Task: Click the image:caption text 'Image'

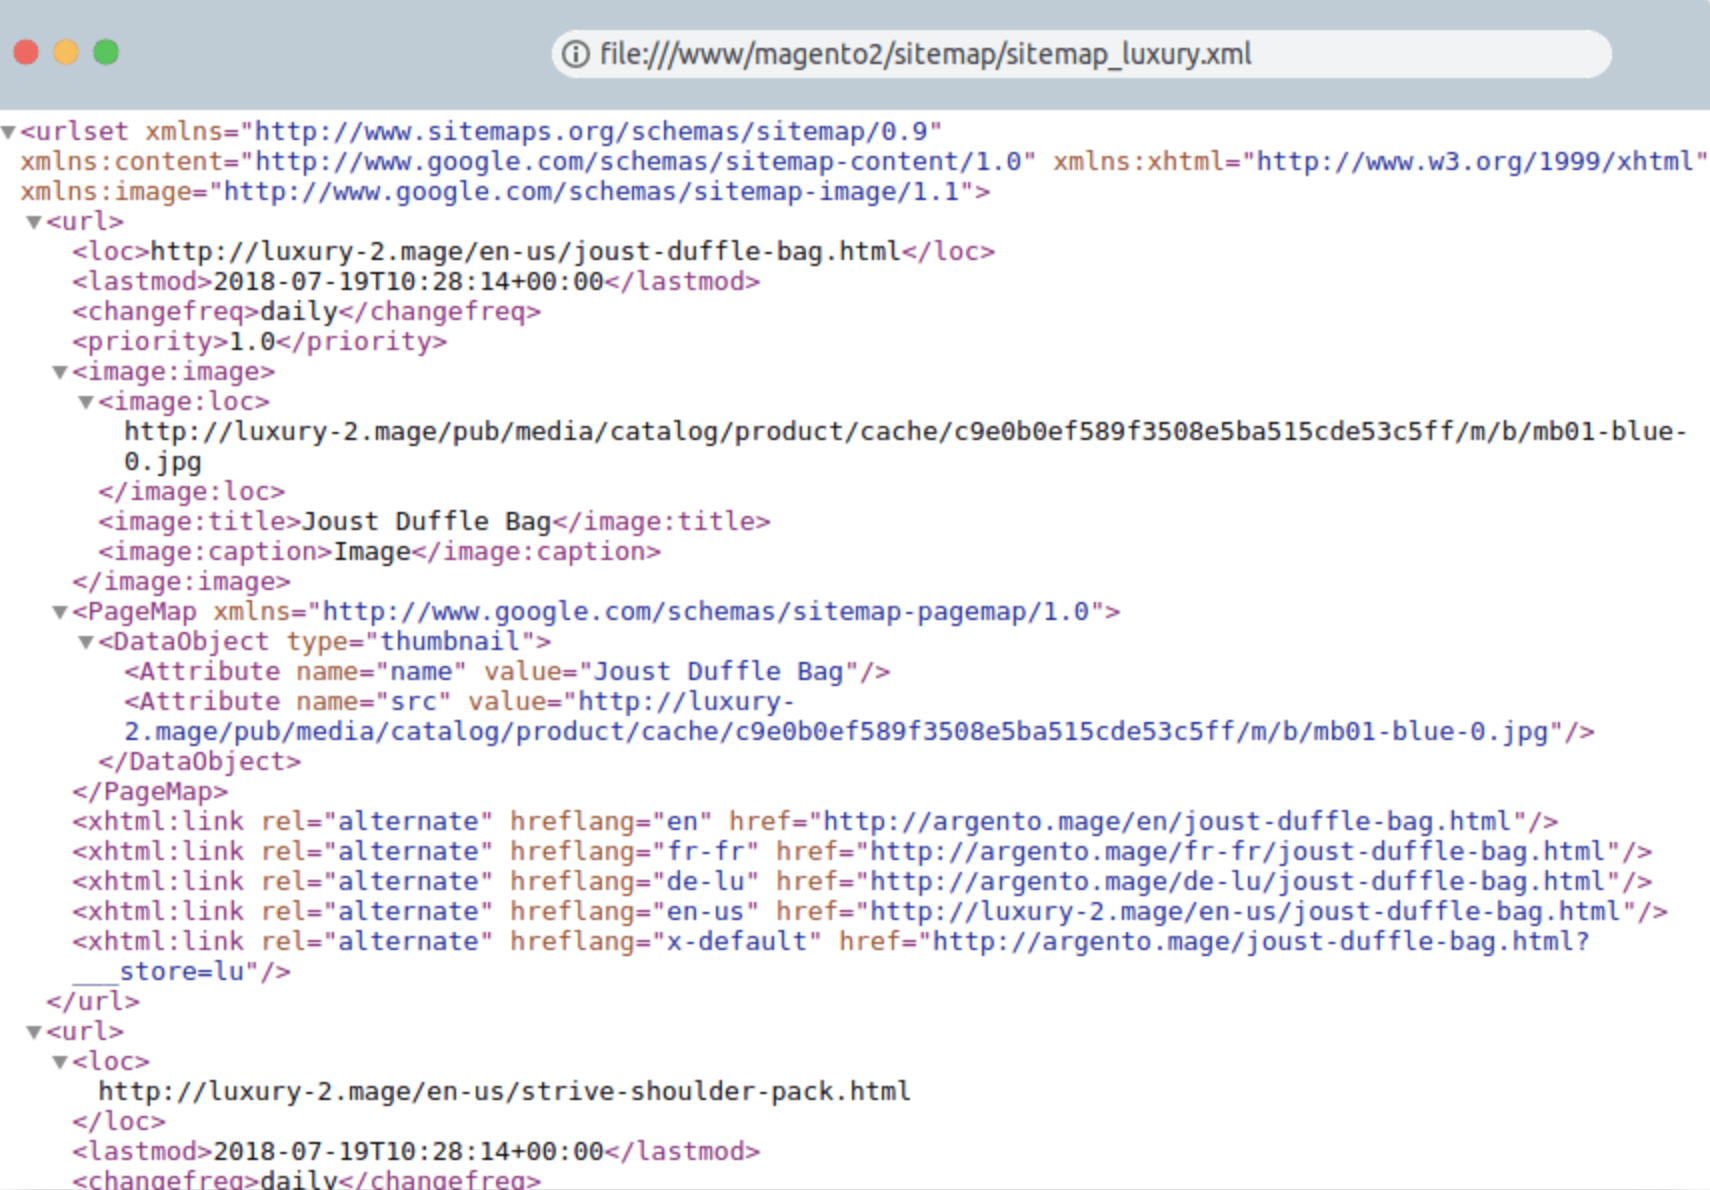Action: 372,552
